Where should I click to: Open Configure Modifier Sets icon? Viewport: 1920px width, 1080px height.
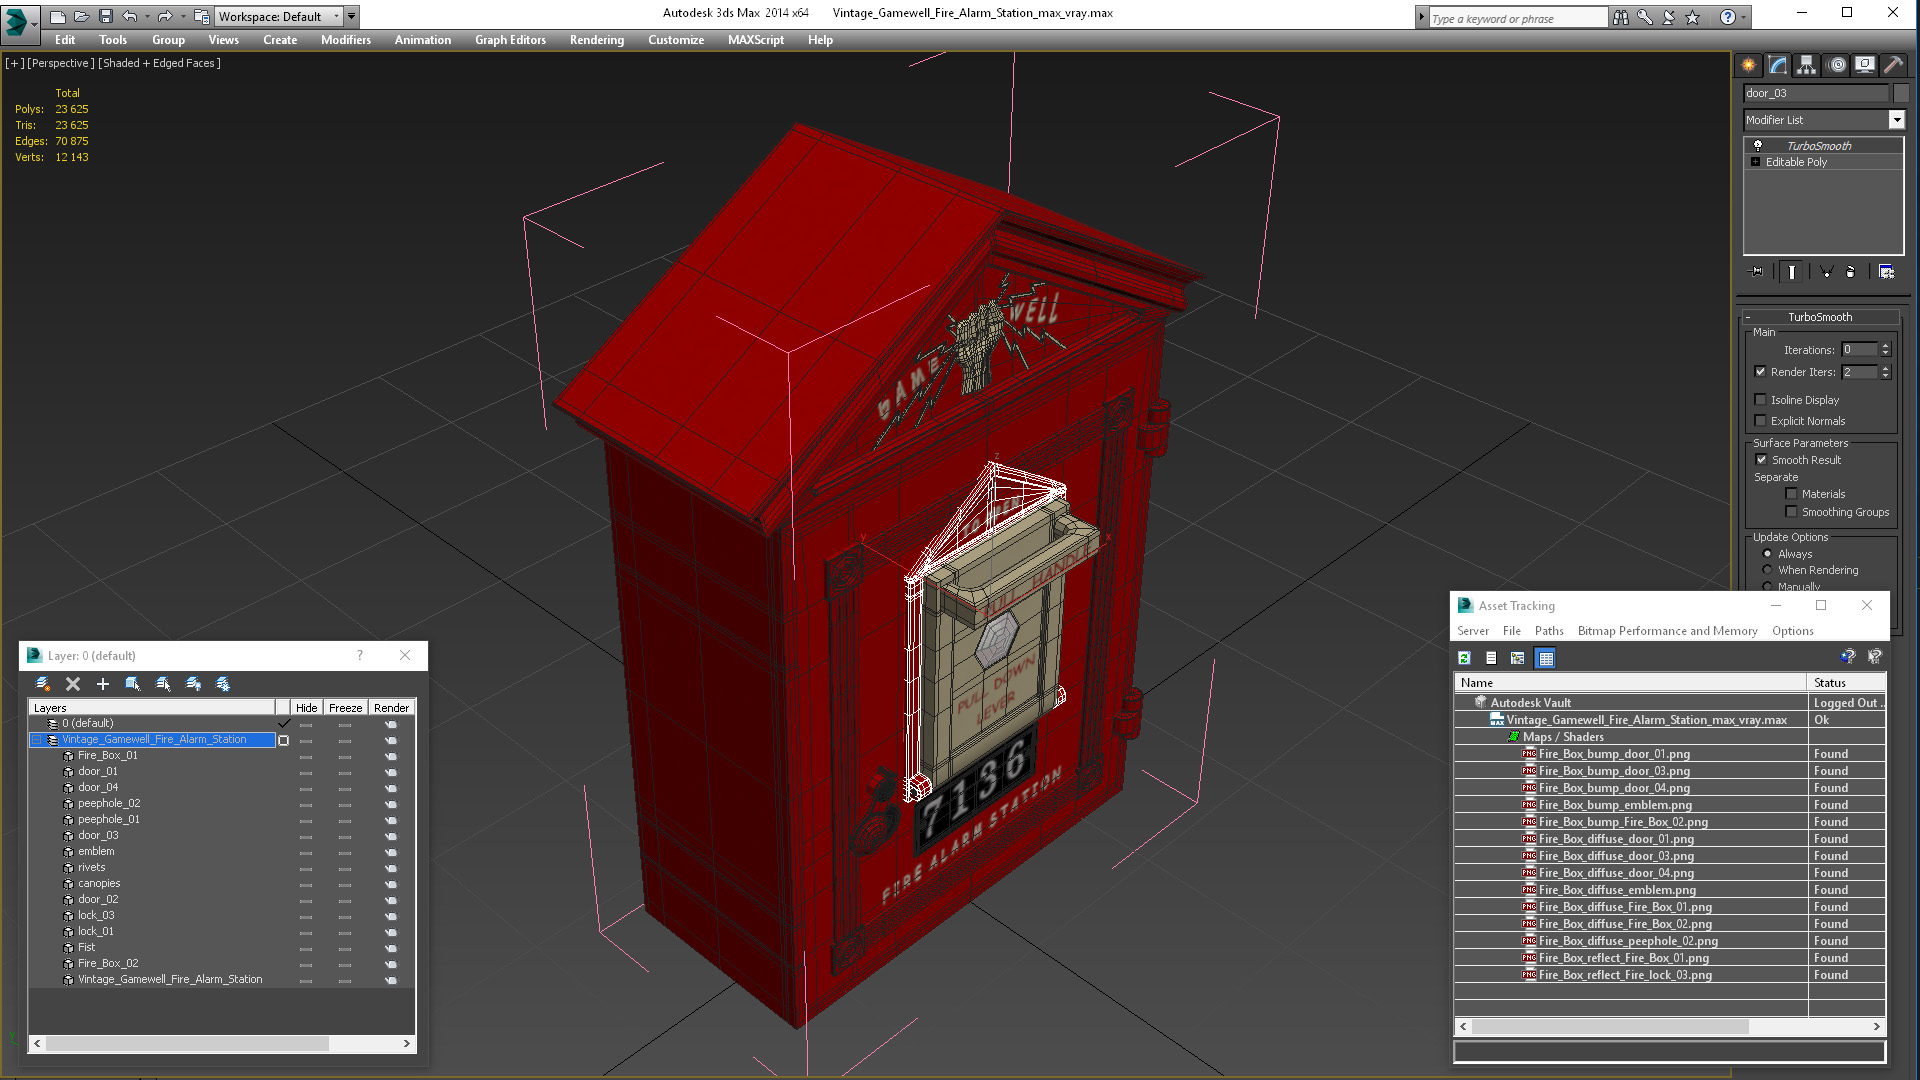pos(1886,272)
